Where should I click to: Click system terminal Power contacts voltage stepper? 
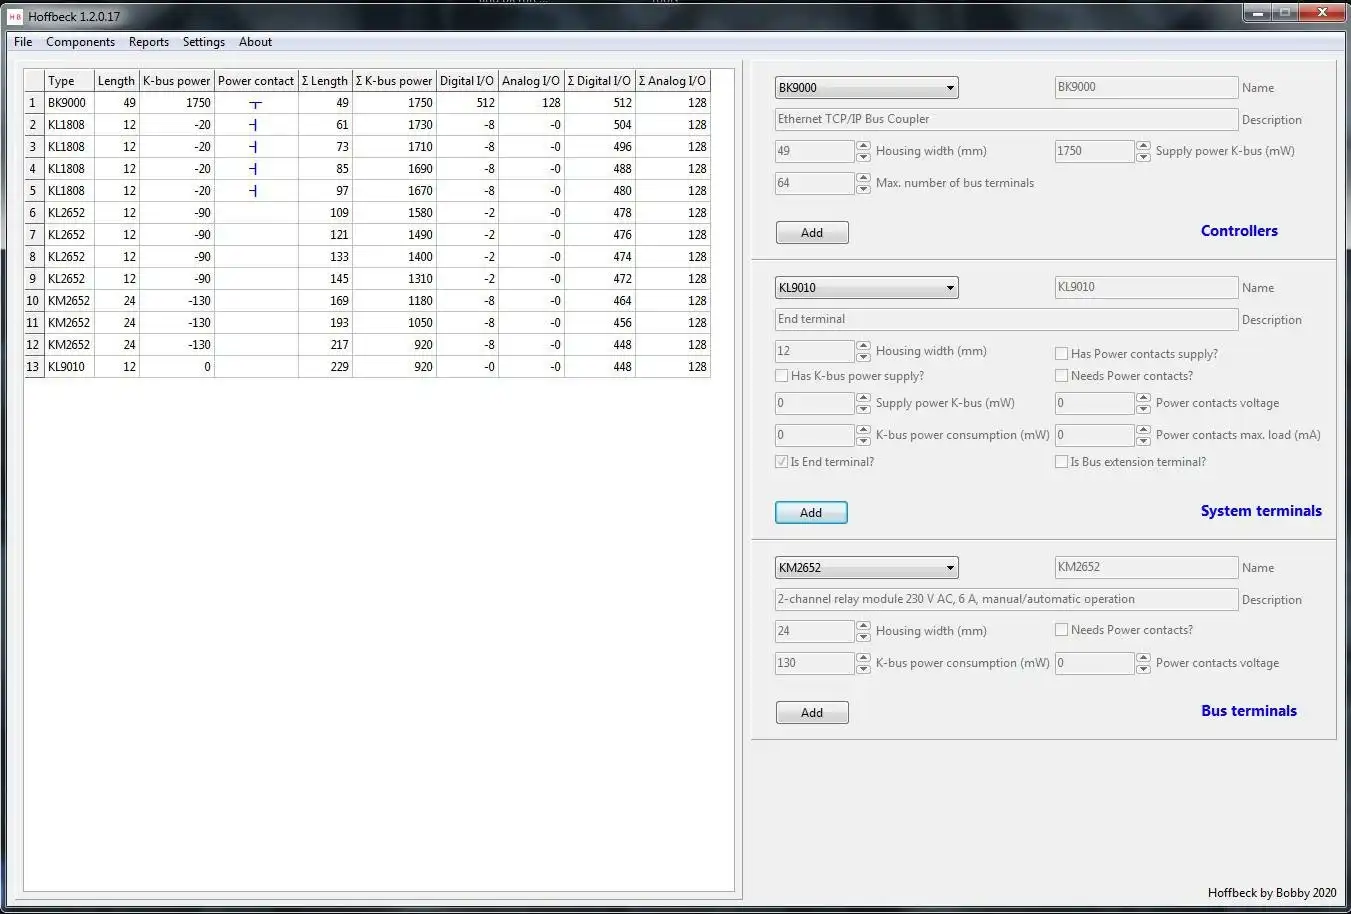[x=1143, y=403]
